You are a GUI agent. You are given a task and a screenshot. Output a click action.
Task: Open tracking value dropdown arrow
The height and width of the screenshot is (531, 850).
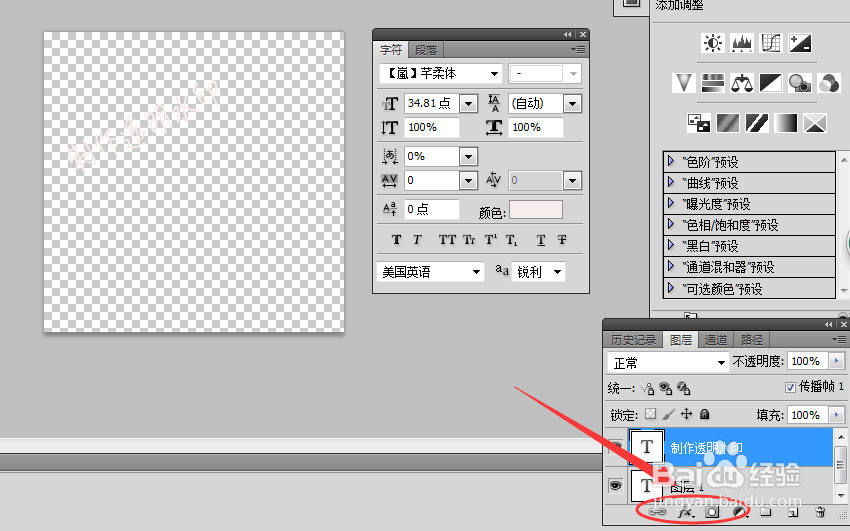[468, 180]
